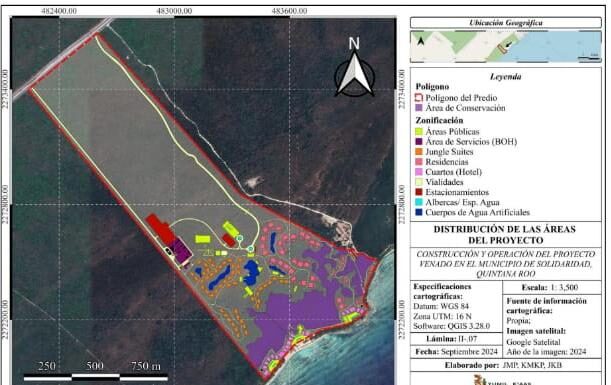The width and height of the screenshot is (611, 385).
Task: Open the Ubicación Geográfica inset map thumbnail
Action: tap(505, 46)
